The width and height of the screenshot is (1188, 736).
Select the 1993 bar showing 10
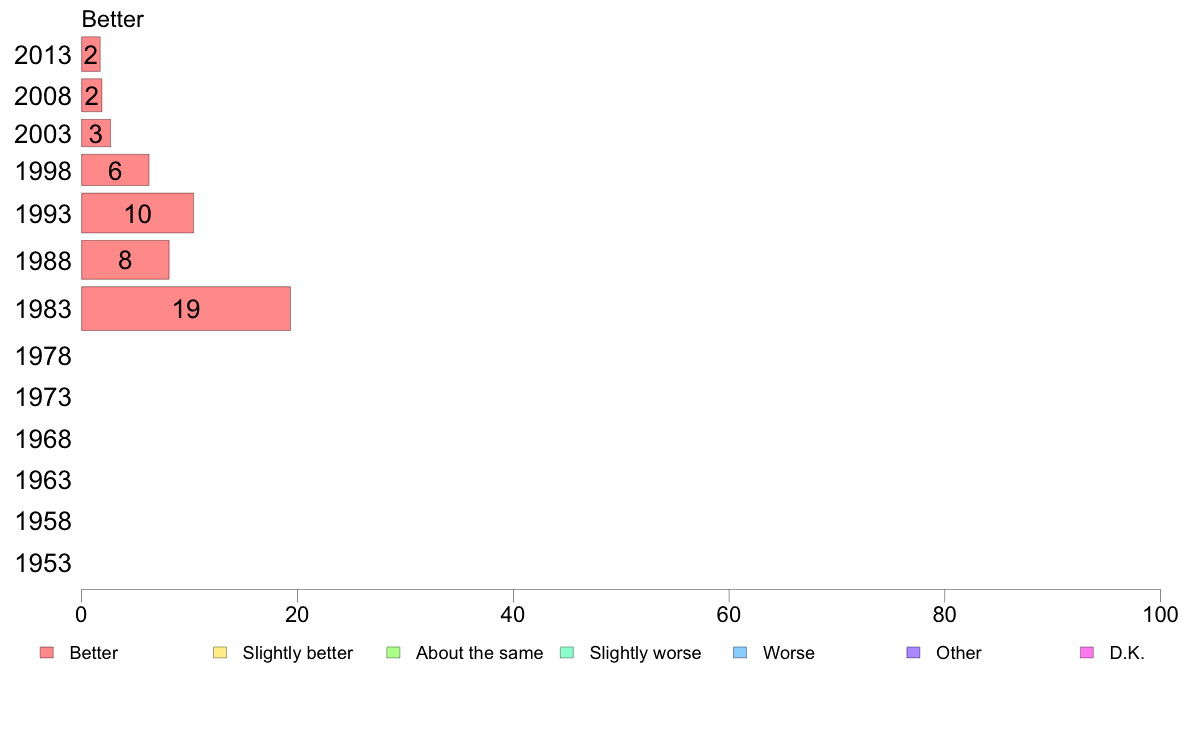137,213
